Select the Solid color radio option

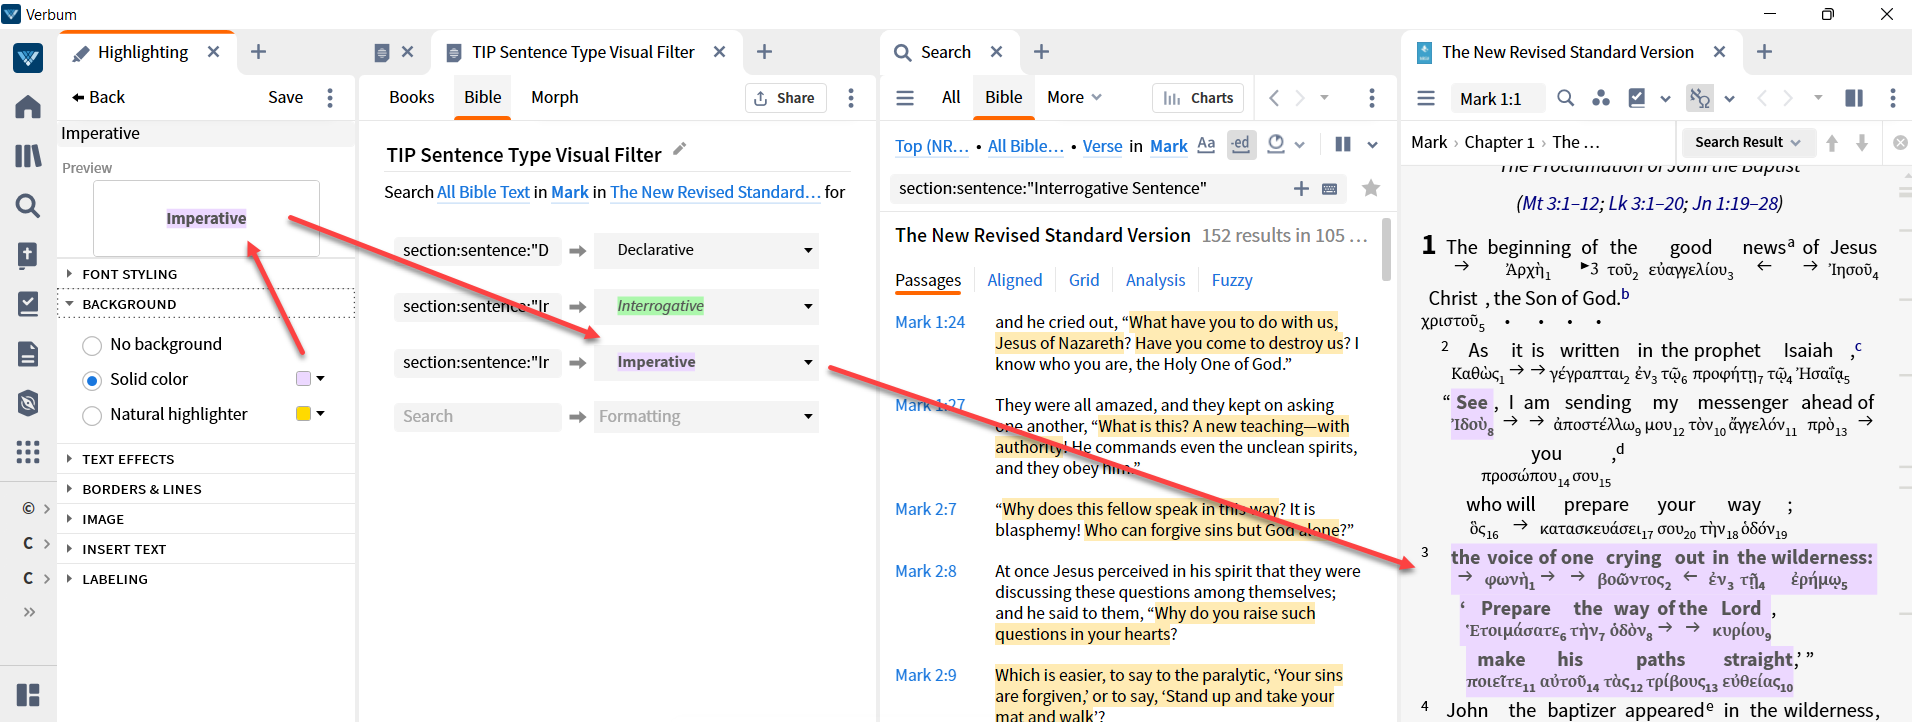pos(92,380)
